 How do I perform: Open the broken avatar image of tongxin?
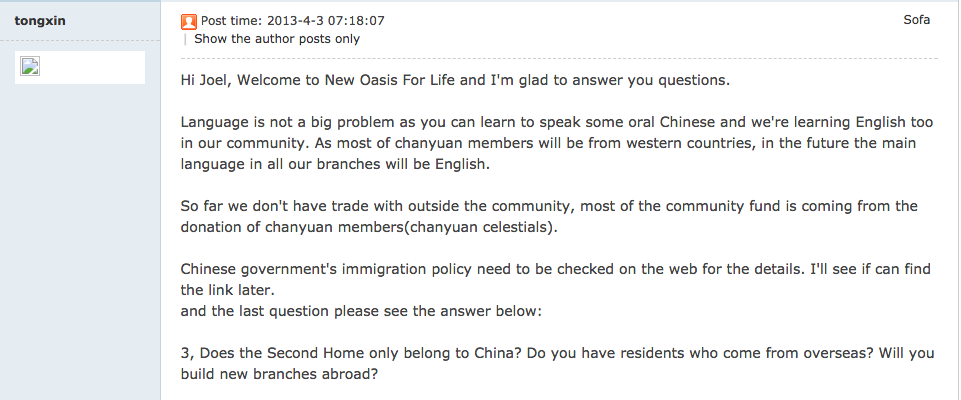30,66
